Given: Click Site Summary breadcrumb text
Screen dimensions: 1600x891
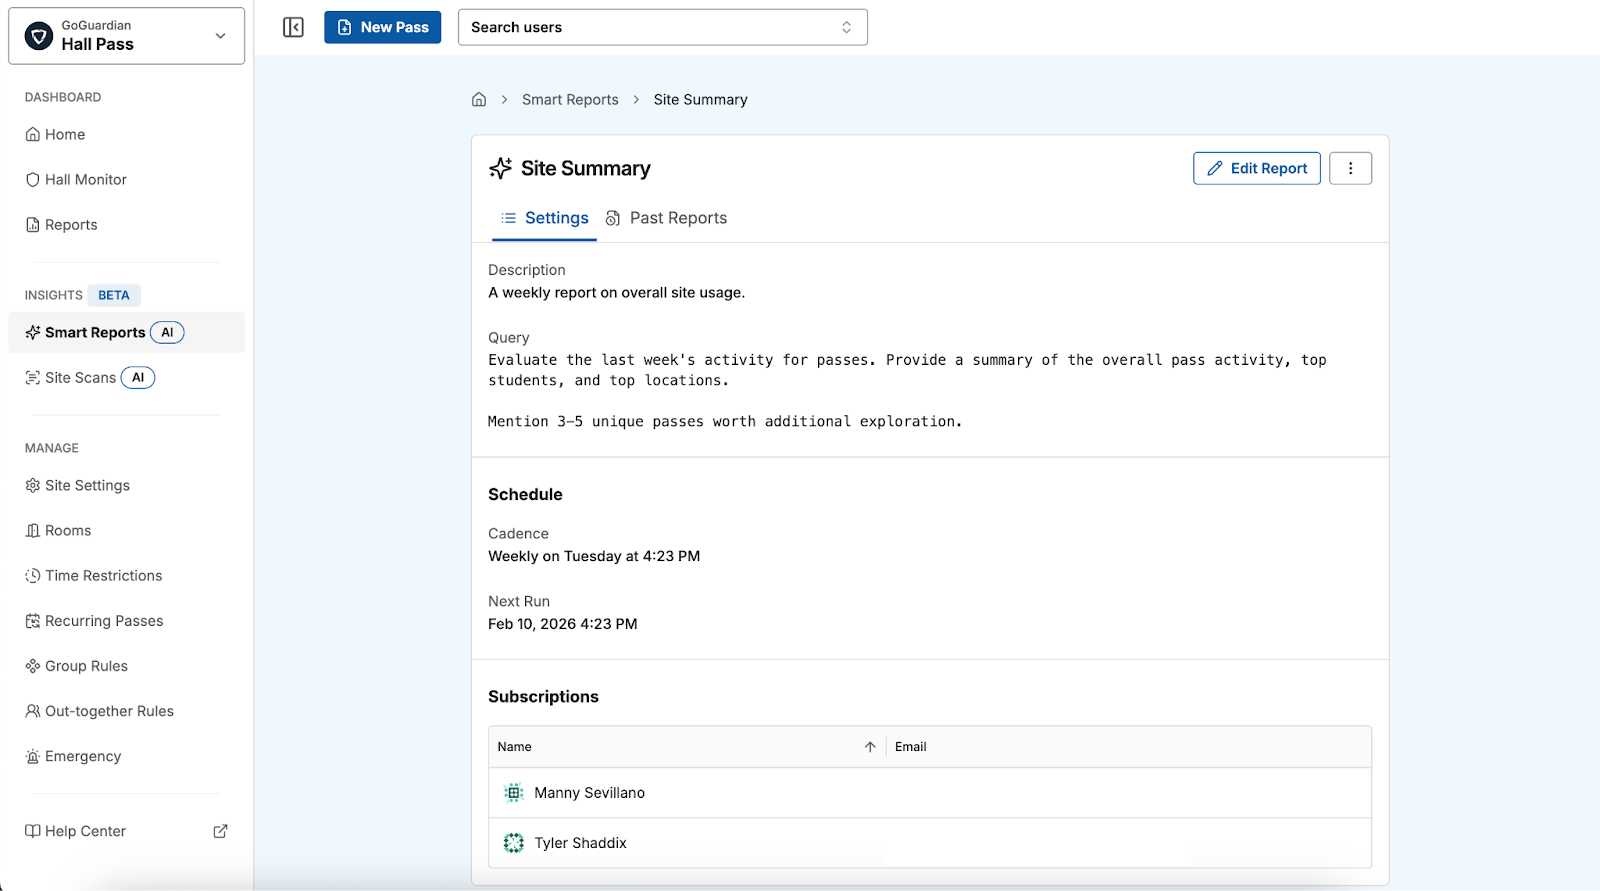Looking at the screenshot, I should 700,99.
